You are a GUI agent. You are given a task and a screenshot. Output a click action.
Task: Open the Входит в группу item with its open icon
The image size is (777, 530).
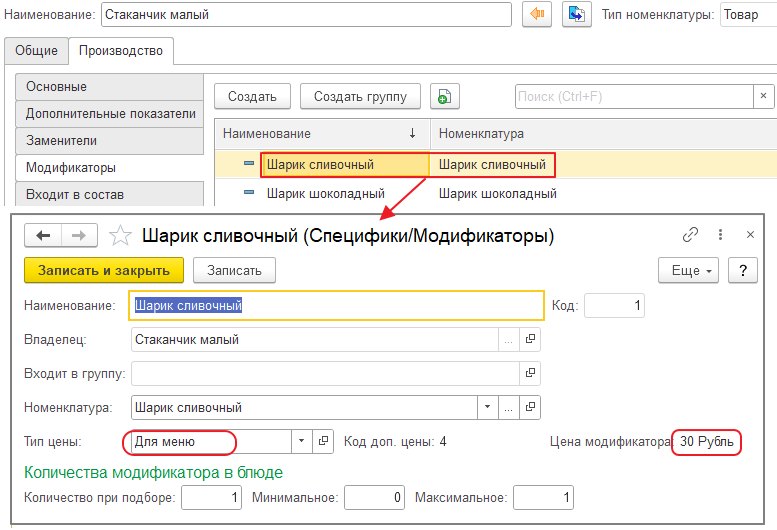[530, 373]
